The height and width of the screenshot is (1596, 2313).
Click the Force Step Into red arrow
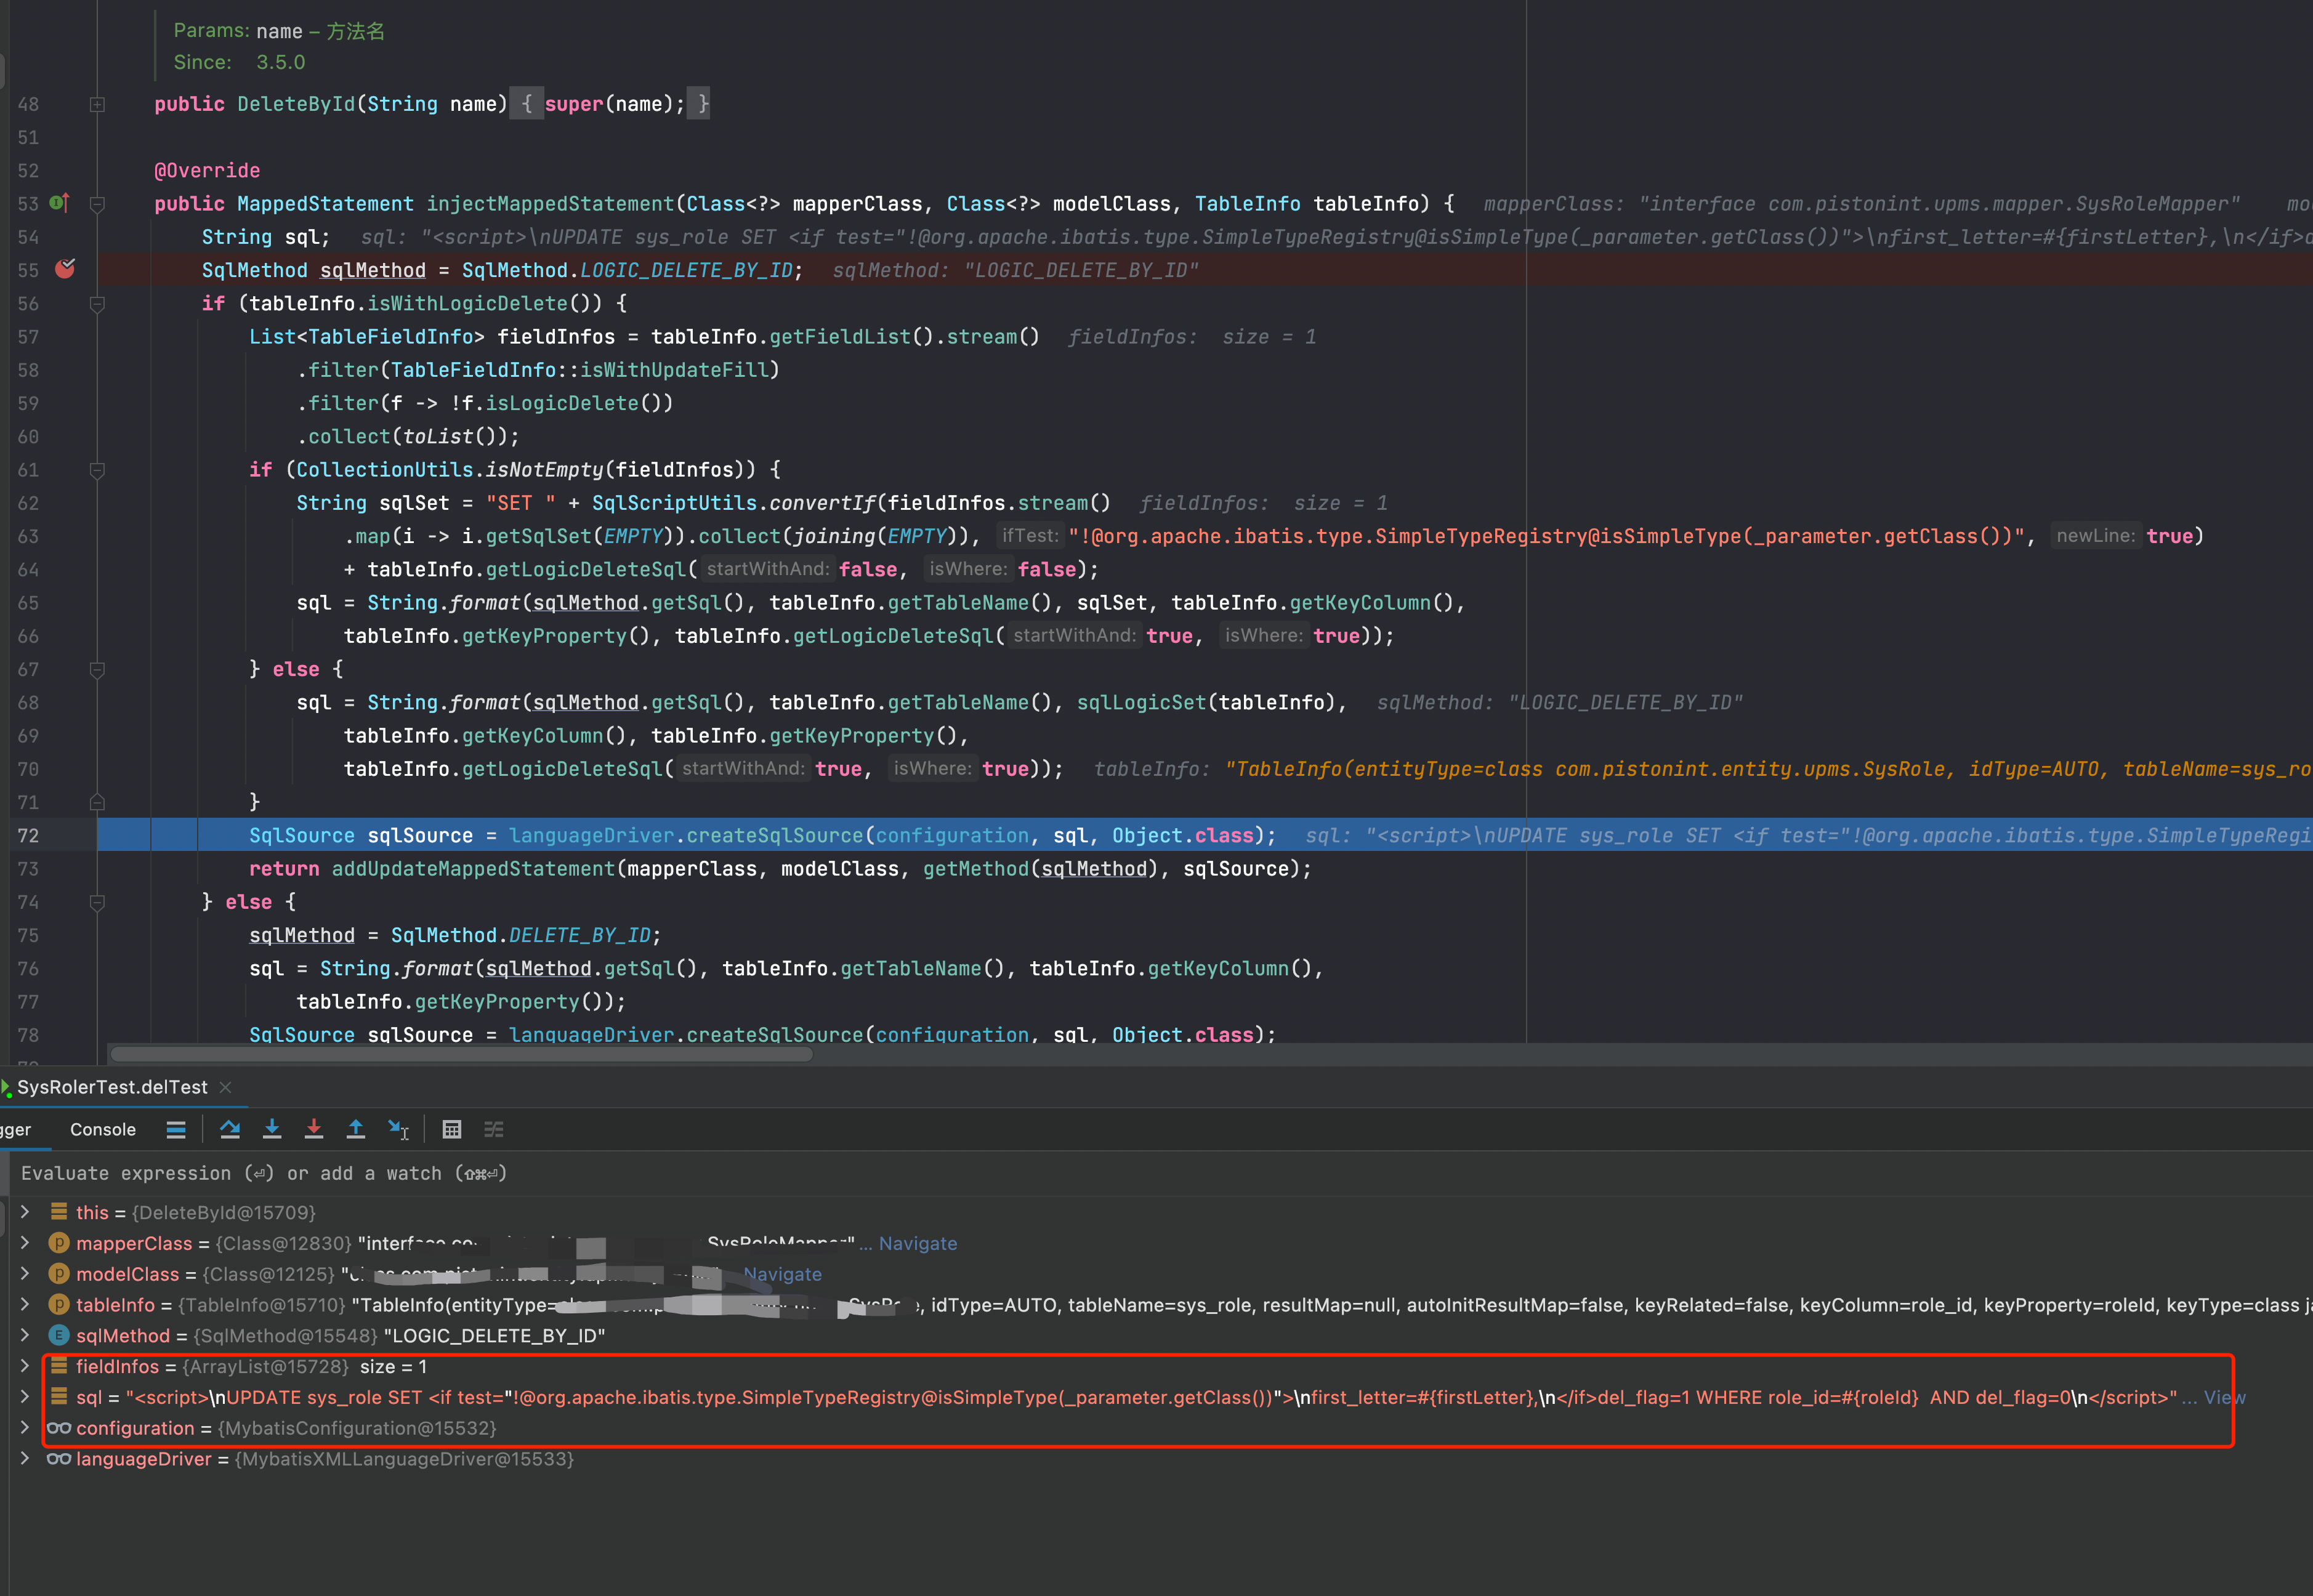pyautogui.click(x=314, y=1129)
